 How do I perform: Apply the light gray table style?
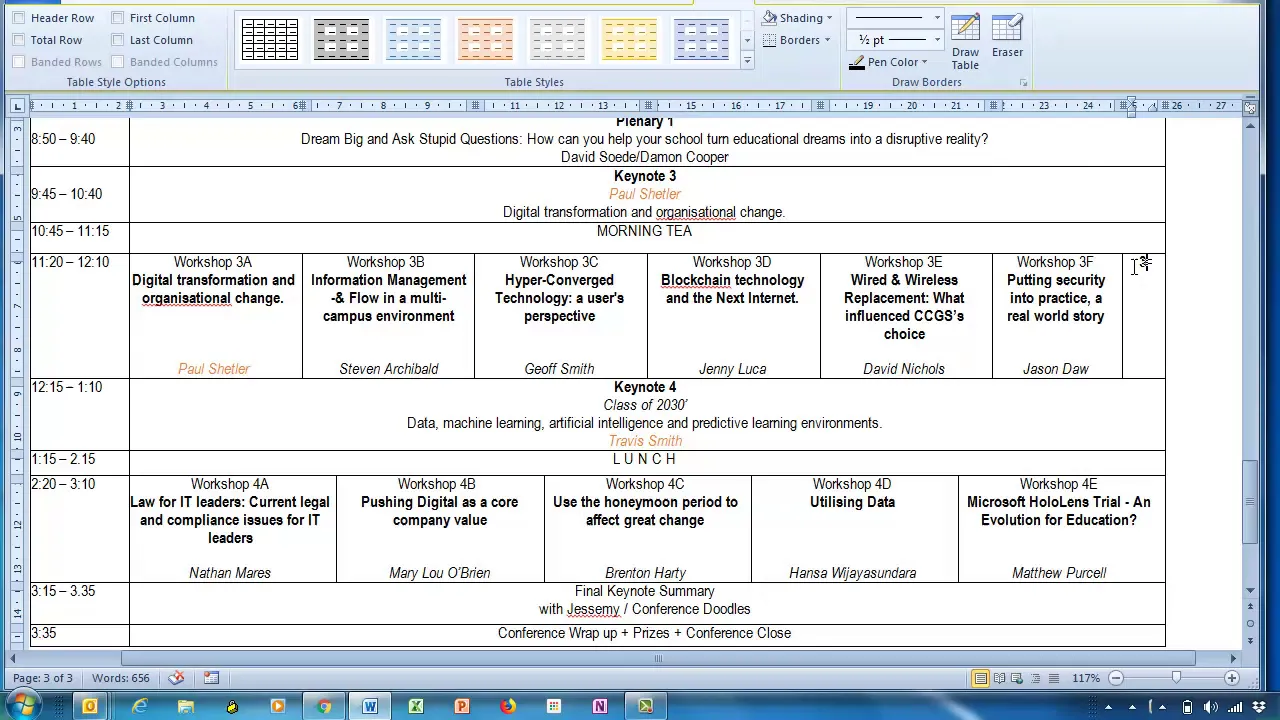coord(558,40)
